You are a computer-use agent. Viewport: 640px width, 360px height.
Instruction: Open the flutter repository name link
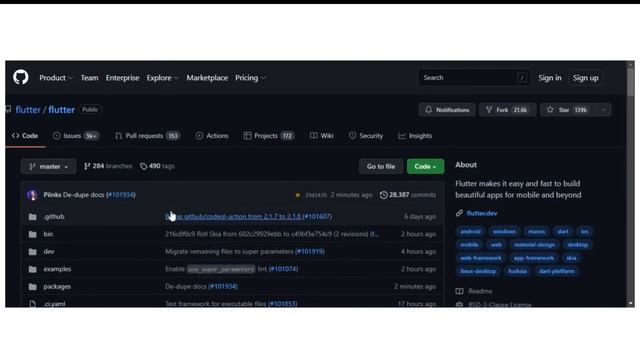pos(61,109)
